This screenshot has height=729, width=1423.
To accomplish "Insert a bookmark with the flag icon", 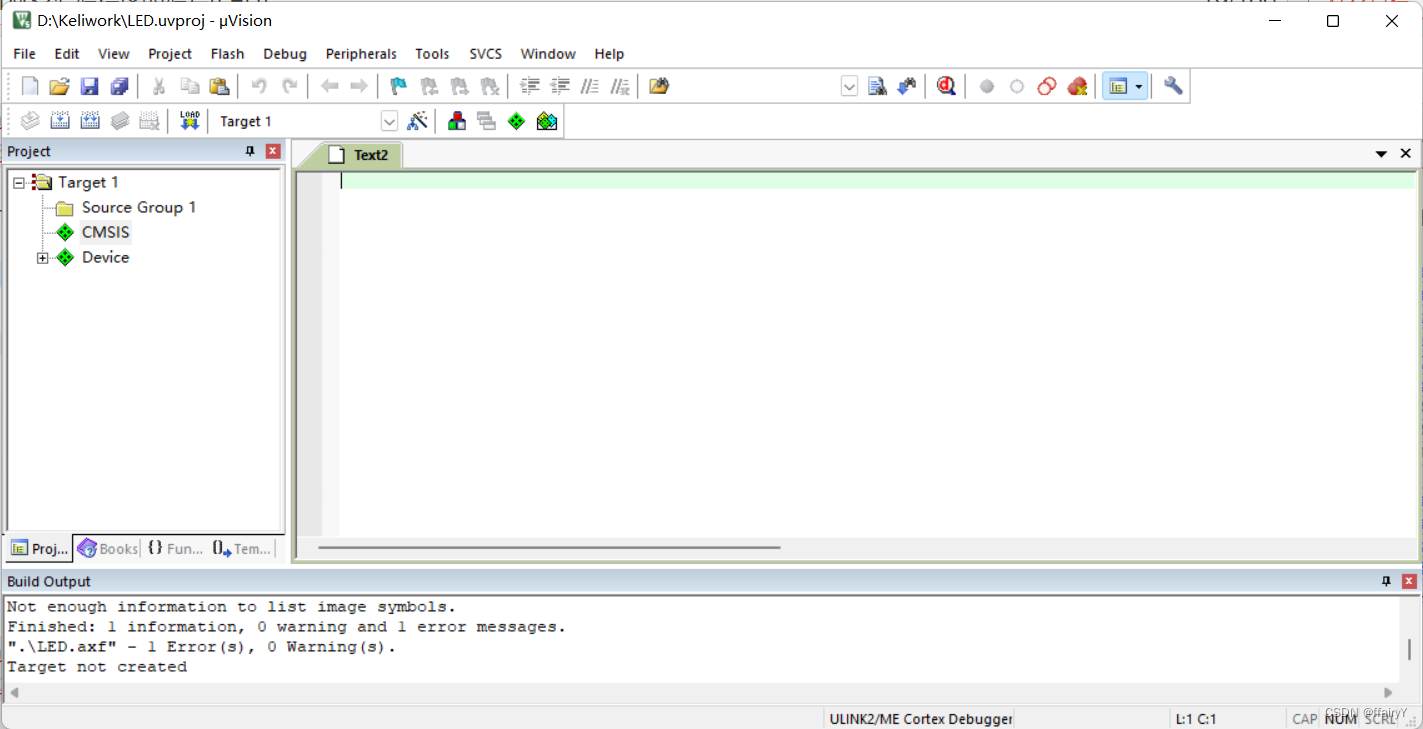I will tap(398, 86).
